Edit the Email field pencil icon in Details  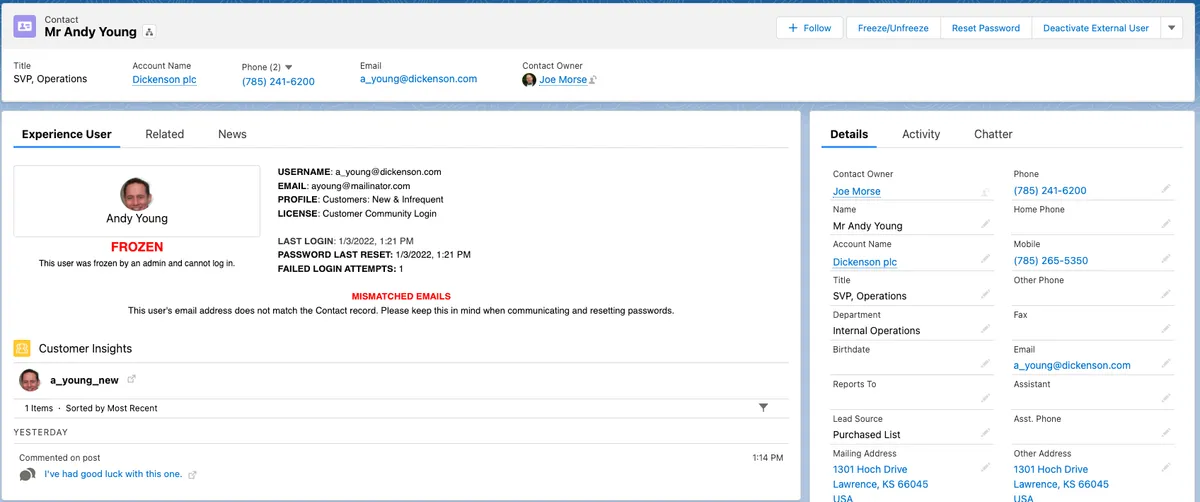[1166, 363]
